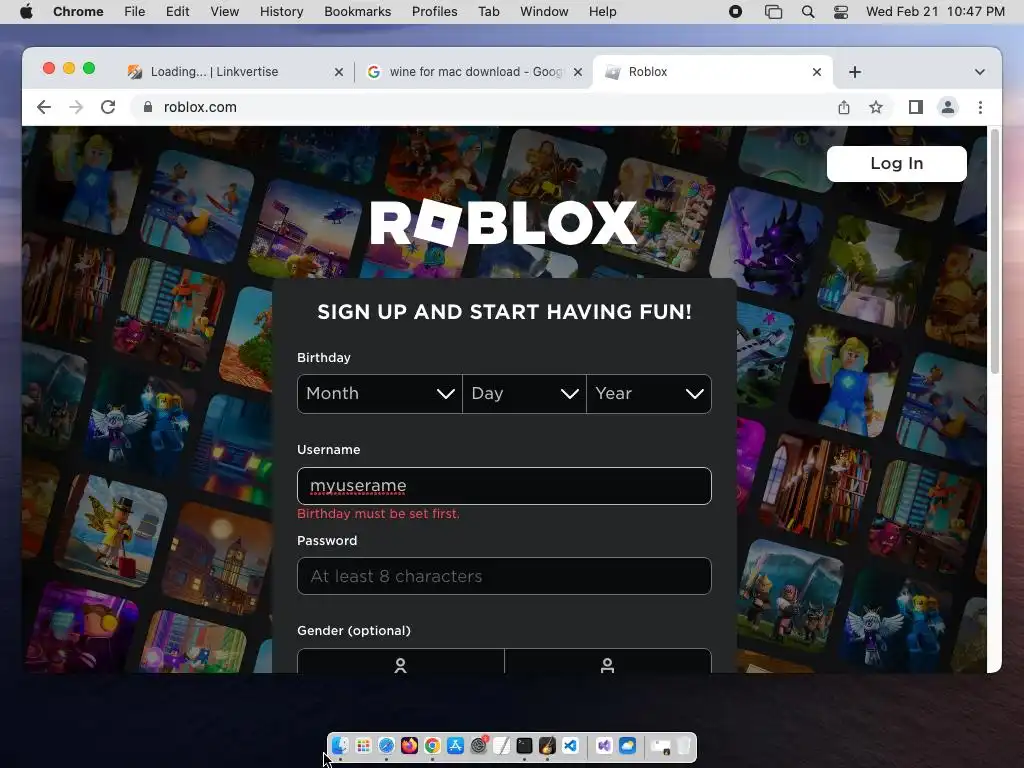Open the Edit menu
The width and height of the screenshot is (1024, 768).
click(x=177, y=12)
